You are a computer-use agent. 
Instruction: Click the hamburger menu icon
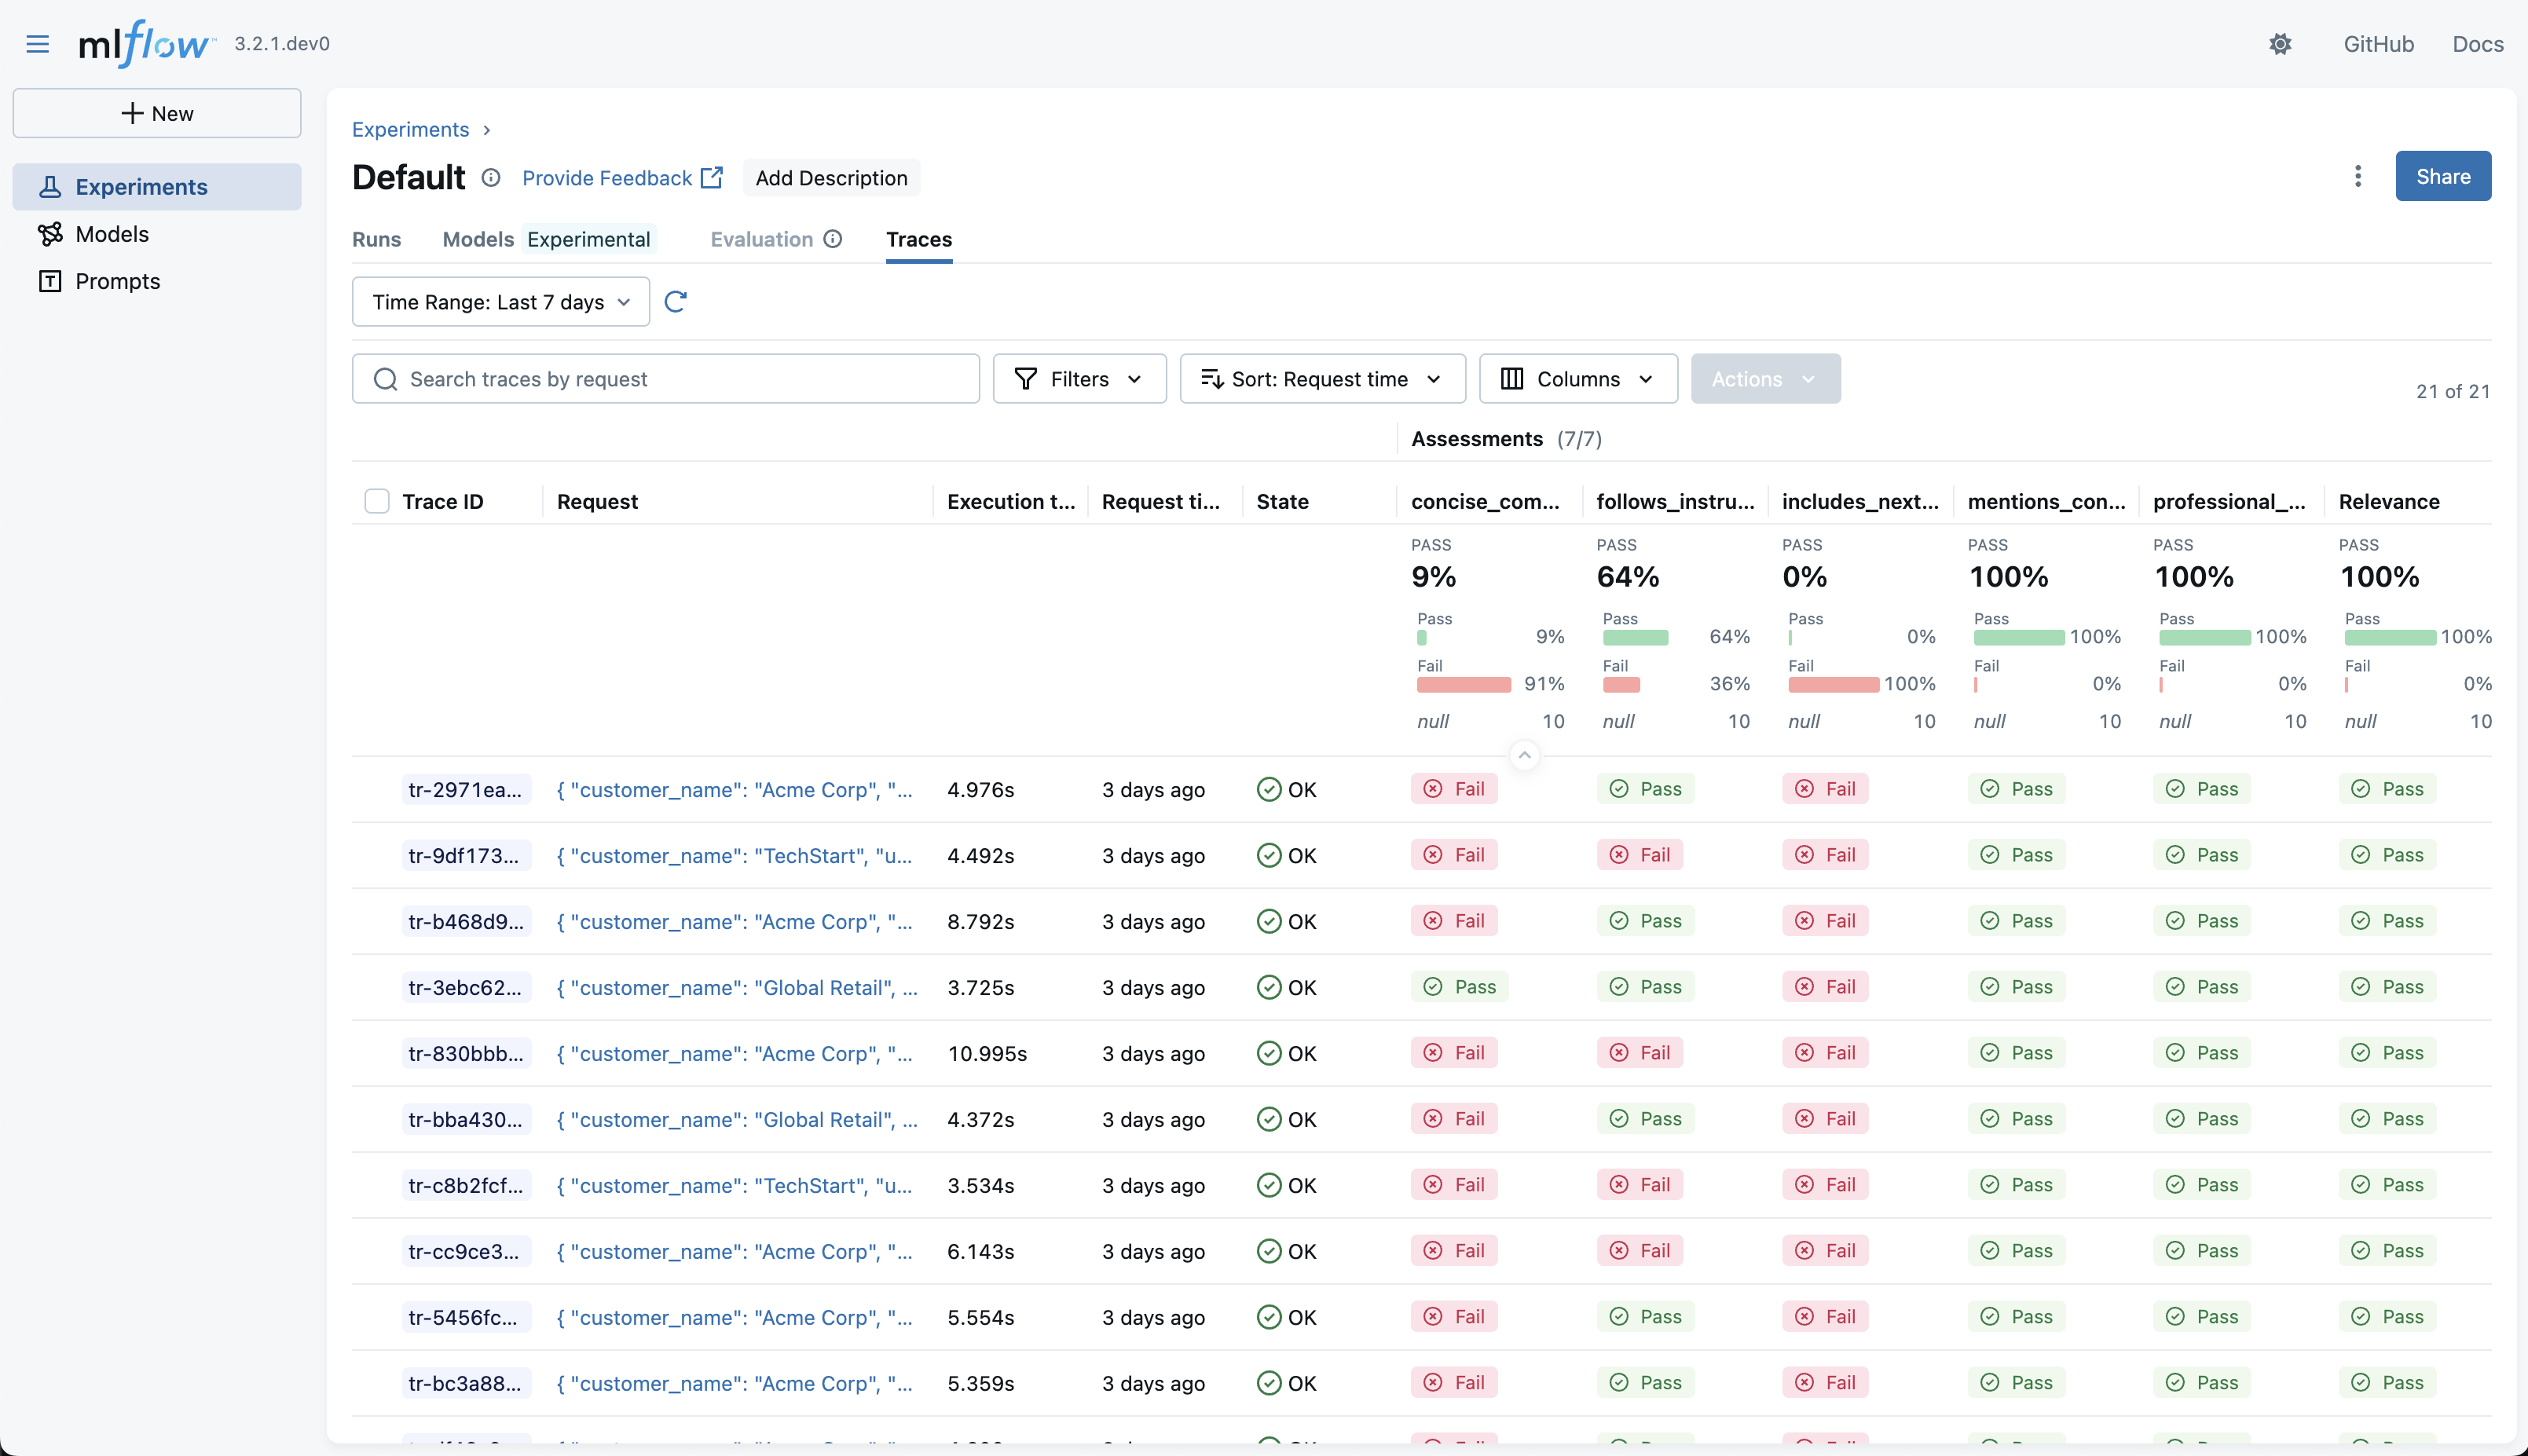pos(37,44)
